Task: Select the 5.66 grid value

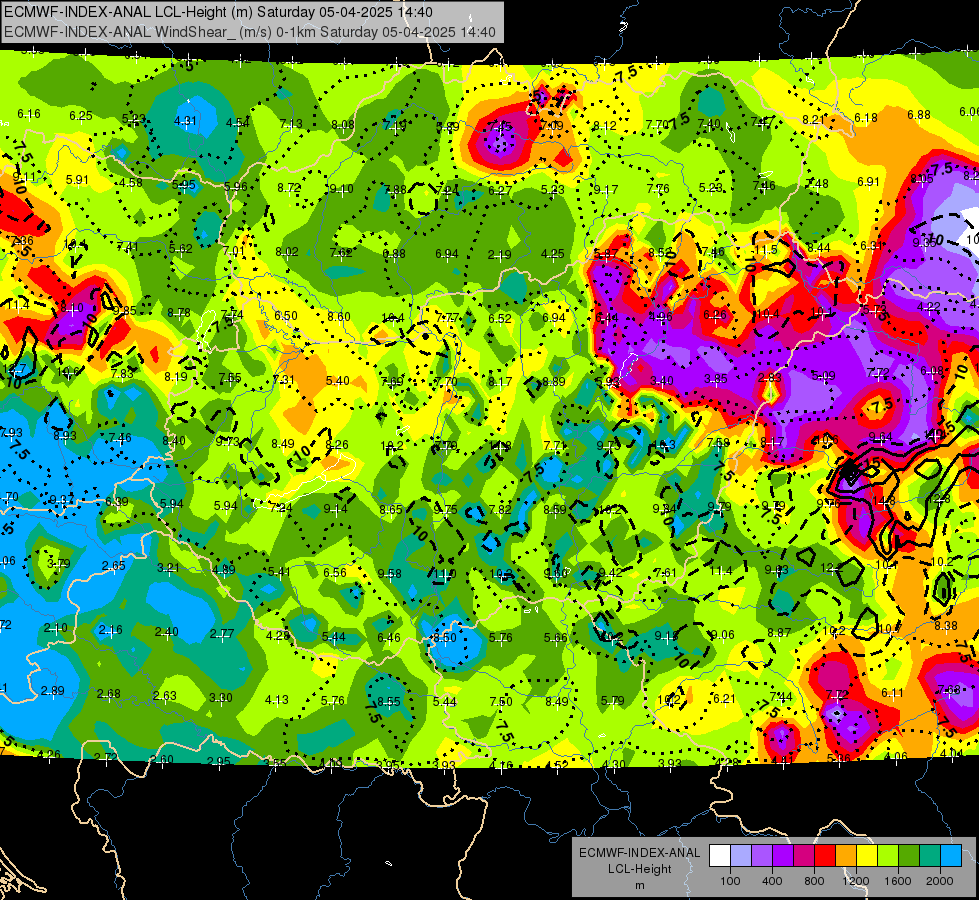Action: [x=556, y=637]
